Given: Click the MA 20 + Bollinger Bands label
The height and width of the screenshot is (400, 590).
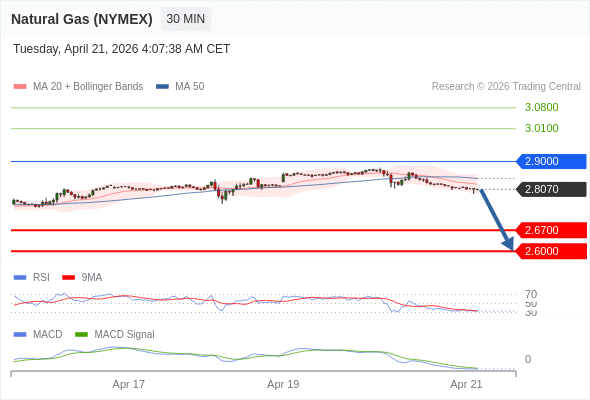Looking at the screenshot, I should click(x=88, y=87).
